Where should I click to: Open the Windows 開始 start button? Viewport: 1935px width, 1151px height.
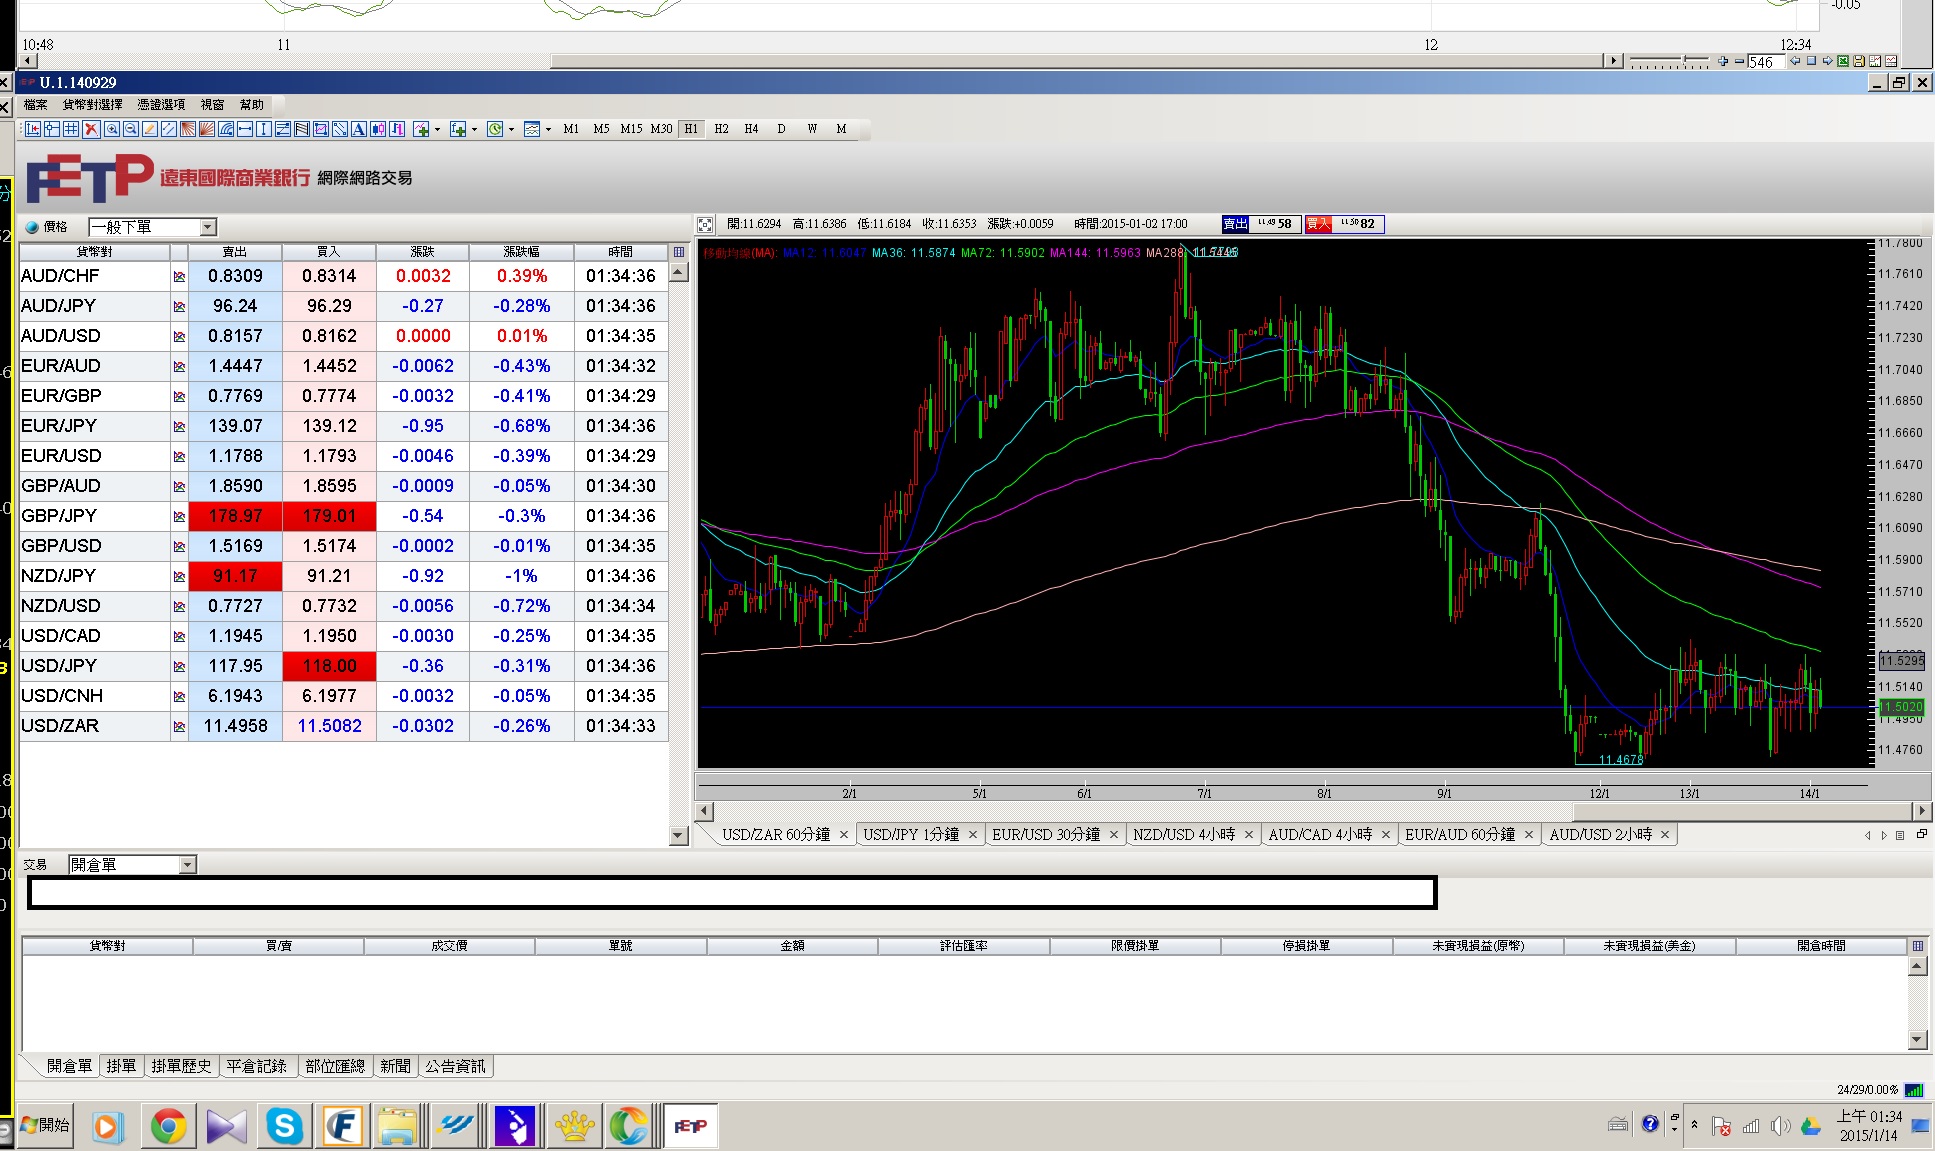(x=44, y=1126)
